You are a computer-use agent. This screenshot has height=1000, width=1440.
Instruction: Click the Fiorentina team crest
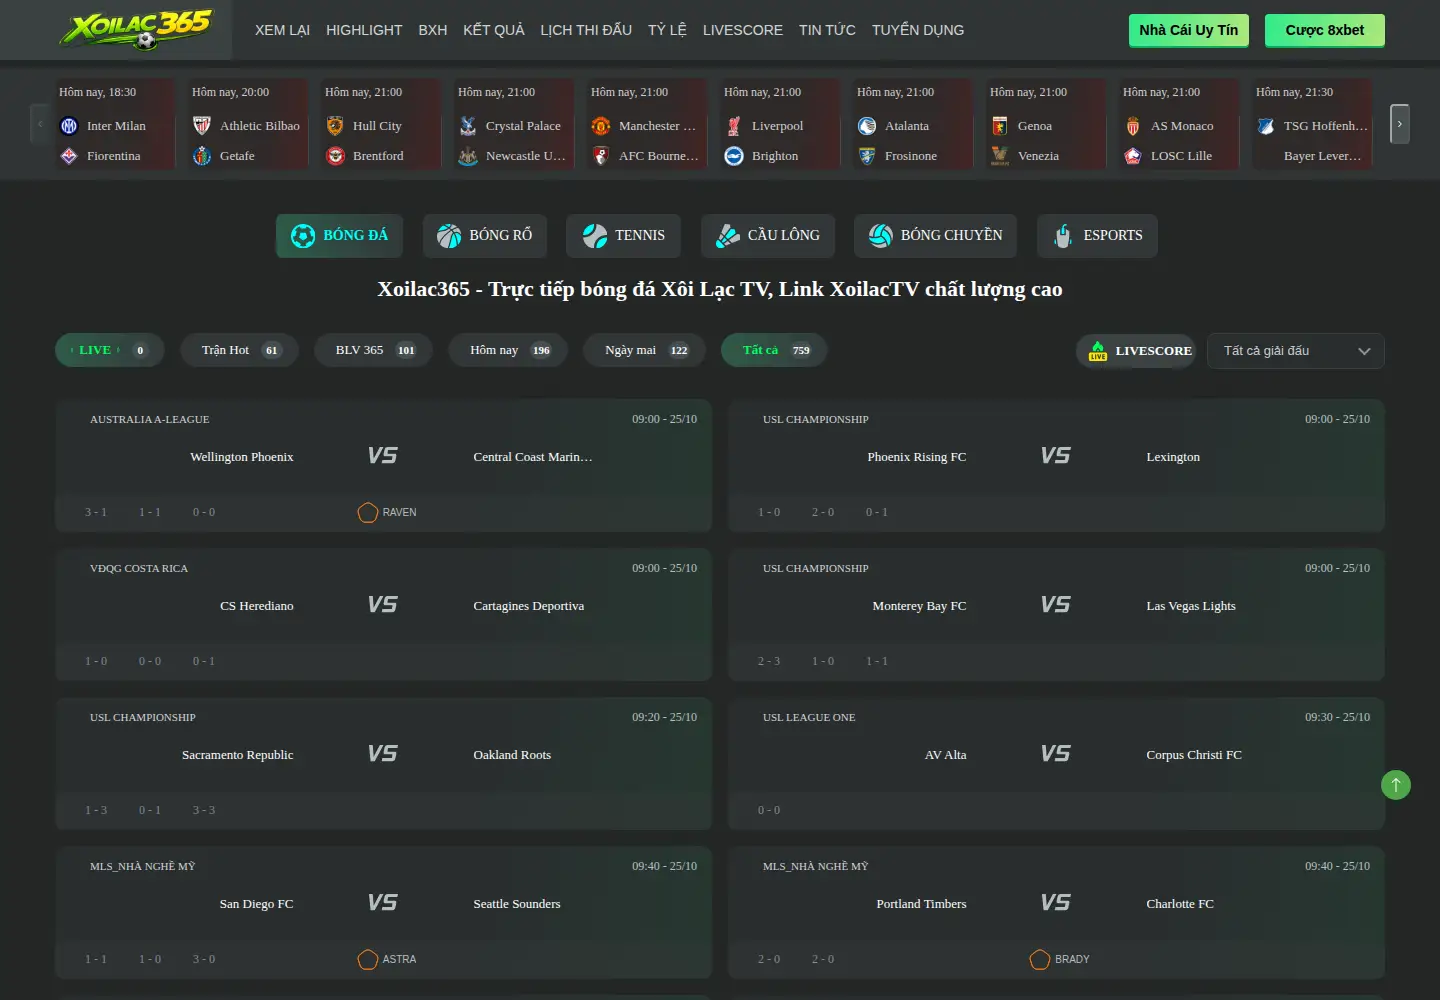click(x=69, y=156)
